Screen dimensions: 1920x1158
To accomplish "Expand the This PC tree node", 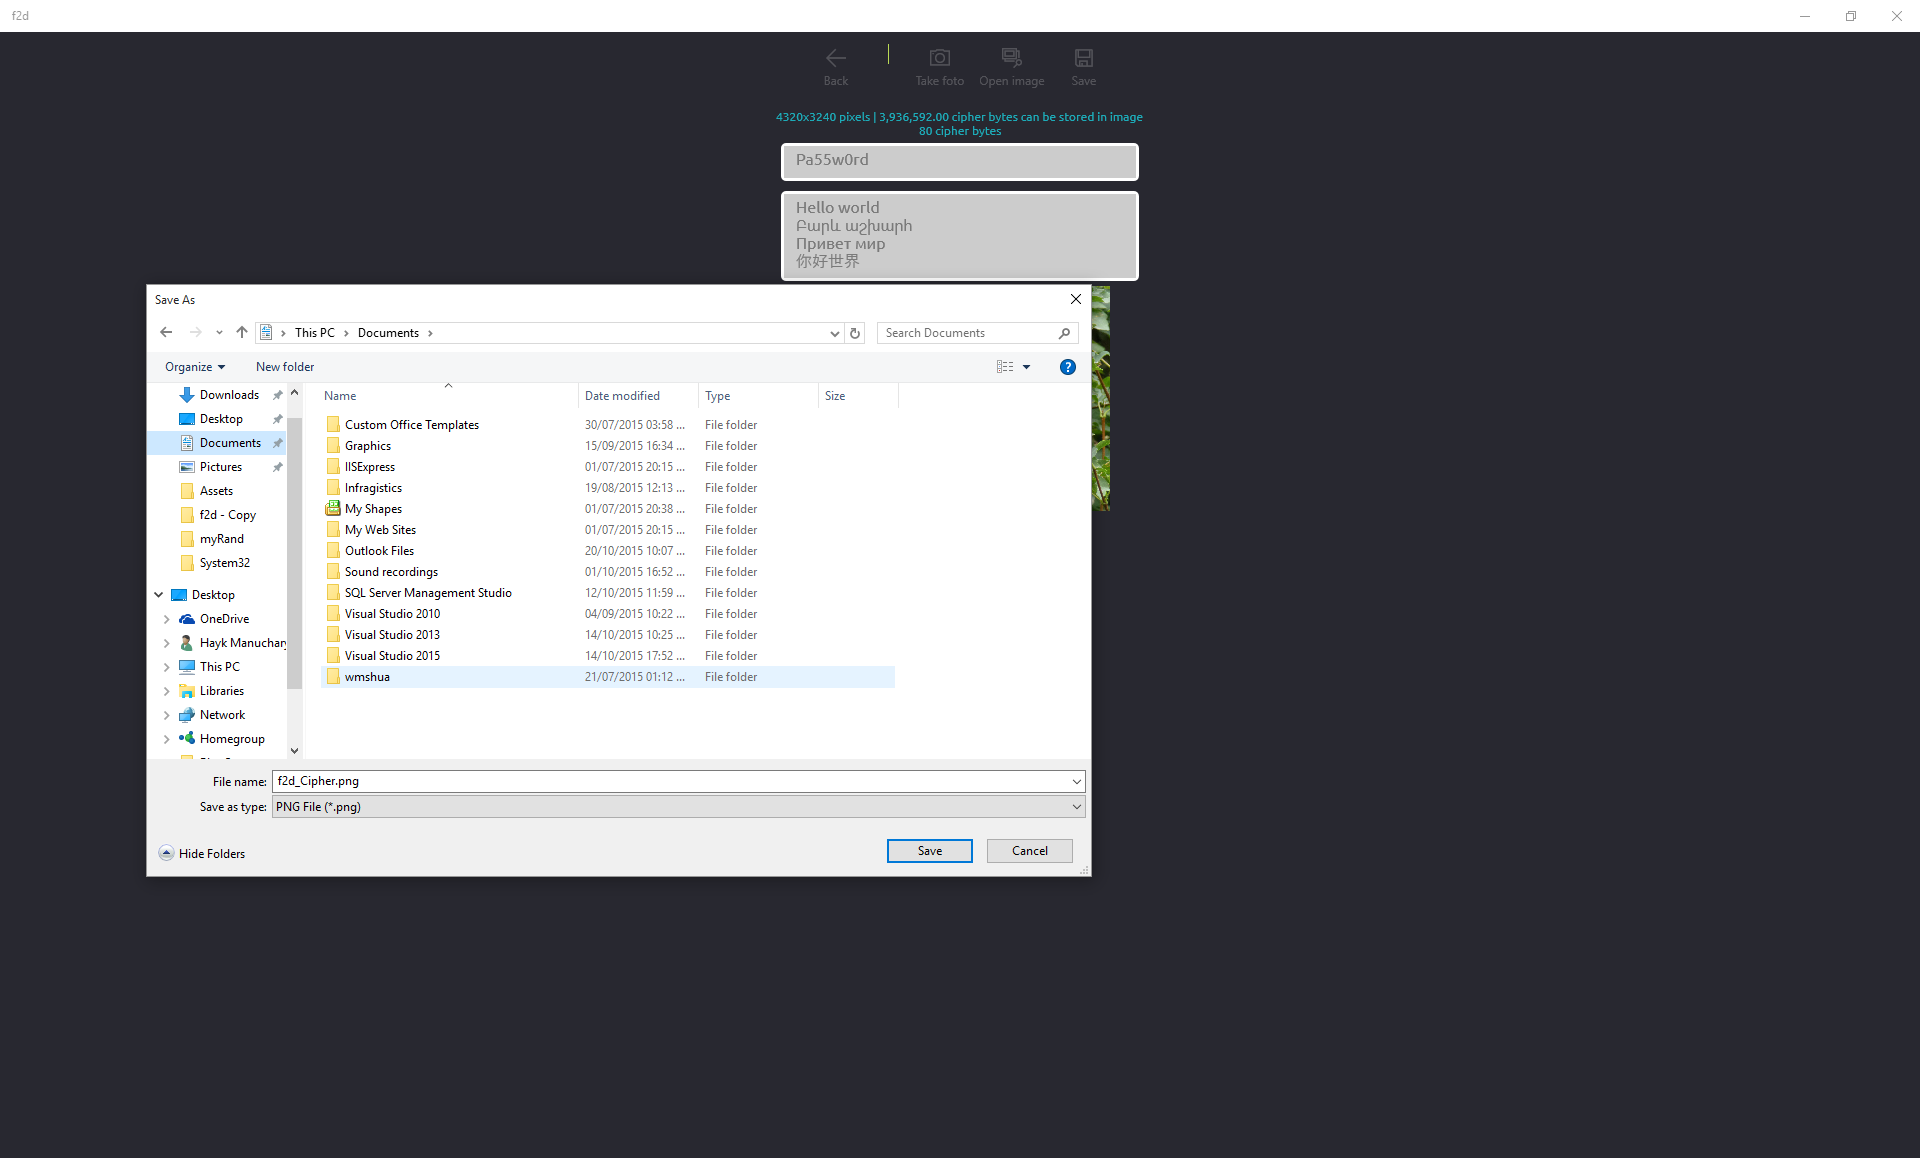I will click(166, 667).
